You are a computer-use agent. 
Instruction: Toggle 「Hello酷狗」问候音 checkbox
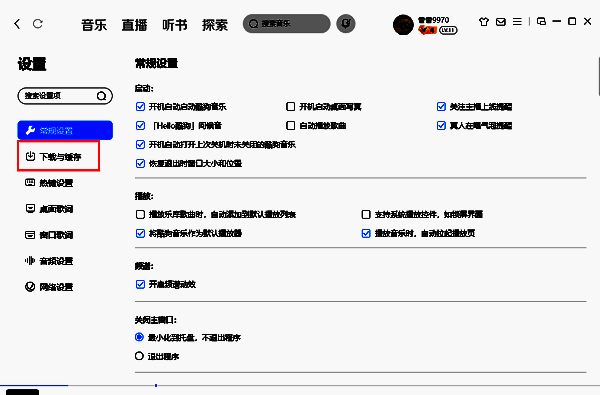tap(140, 126)
